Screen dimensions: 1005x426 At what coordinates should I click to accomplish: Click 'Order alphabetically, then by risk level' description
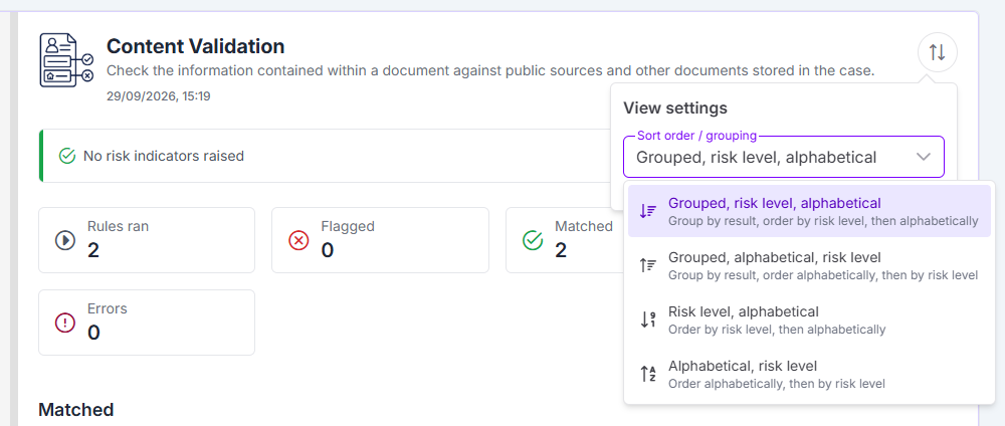777,384
